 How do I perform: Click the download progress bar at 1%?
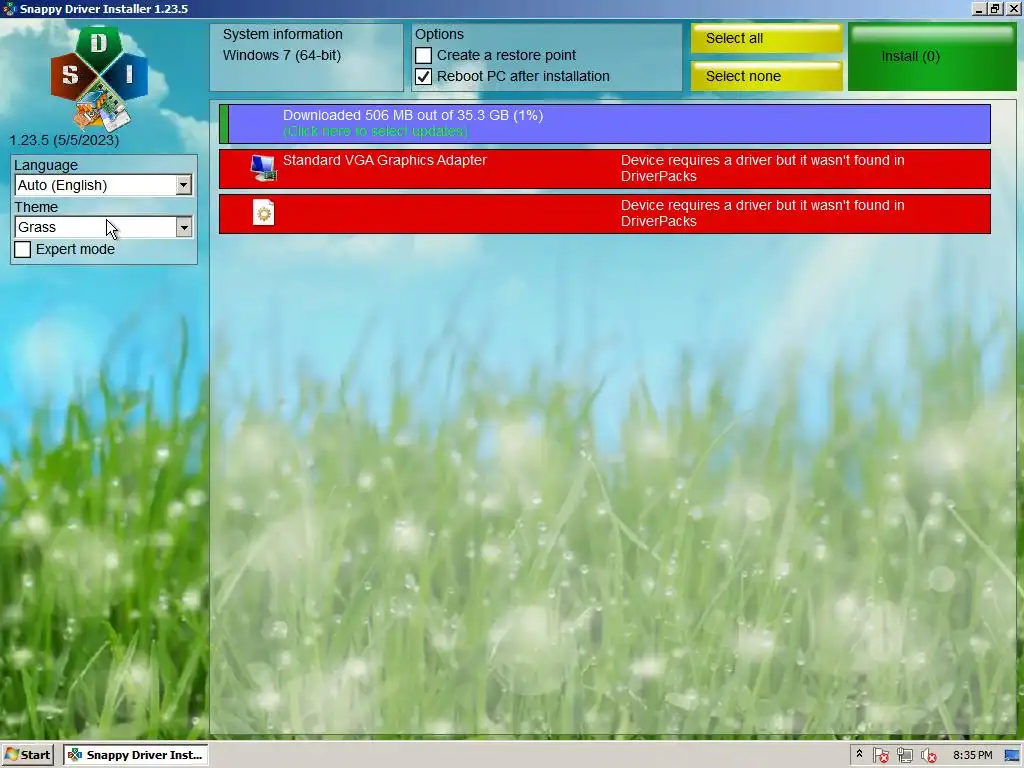(x=605, y=123)
